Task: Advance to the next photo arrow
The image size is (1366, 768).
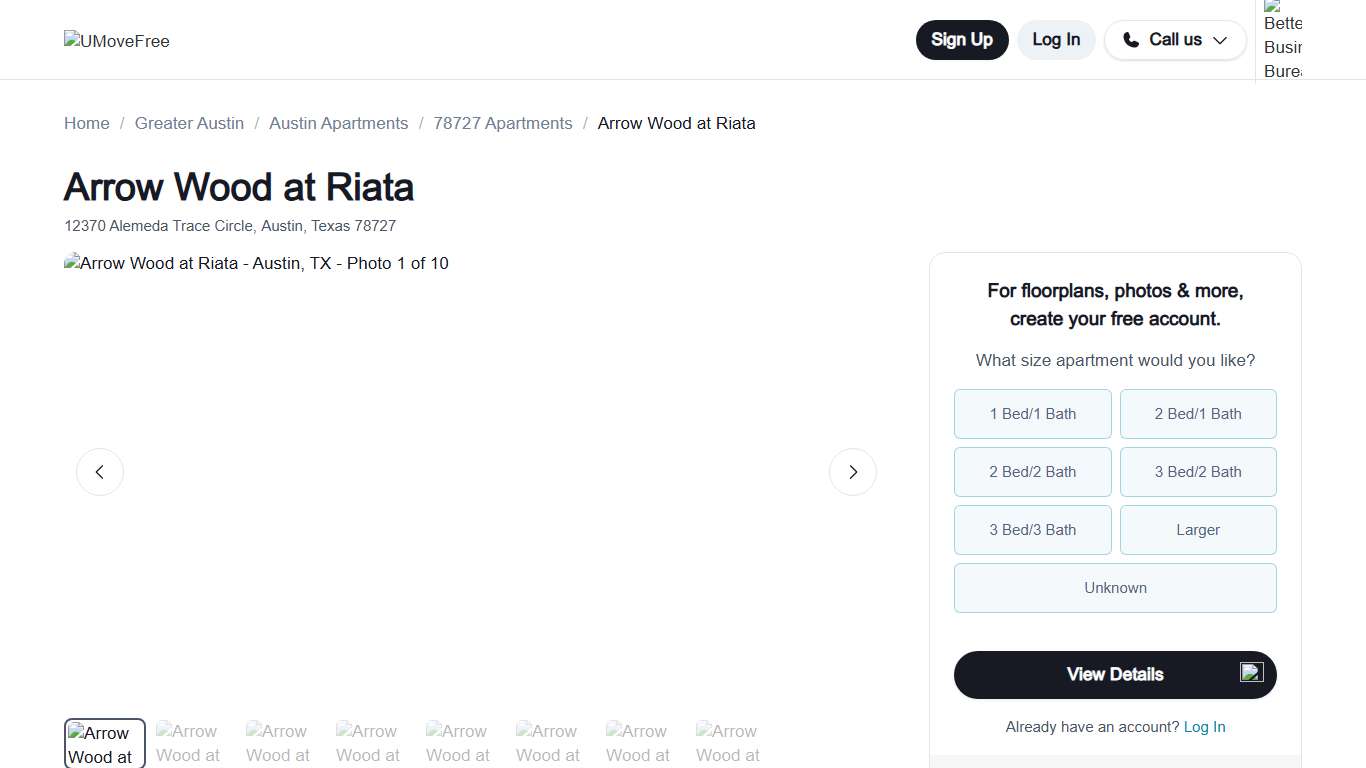Action: 852,471
